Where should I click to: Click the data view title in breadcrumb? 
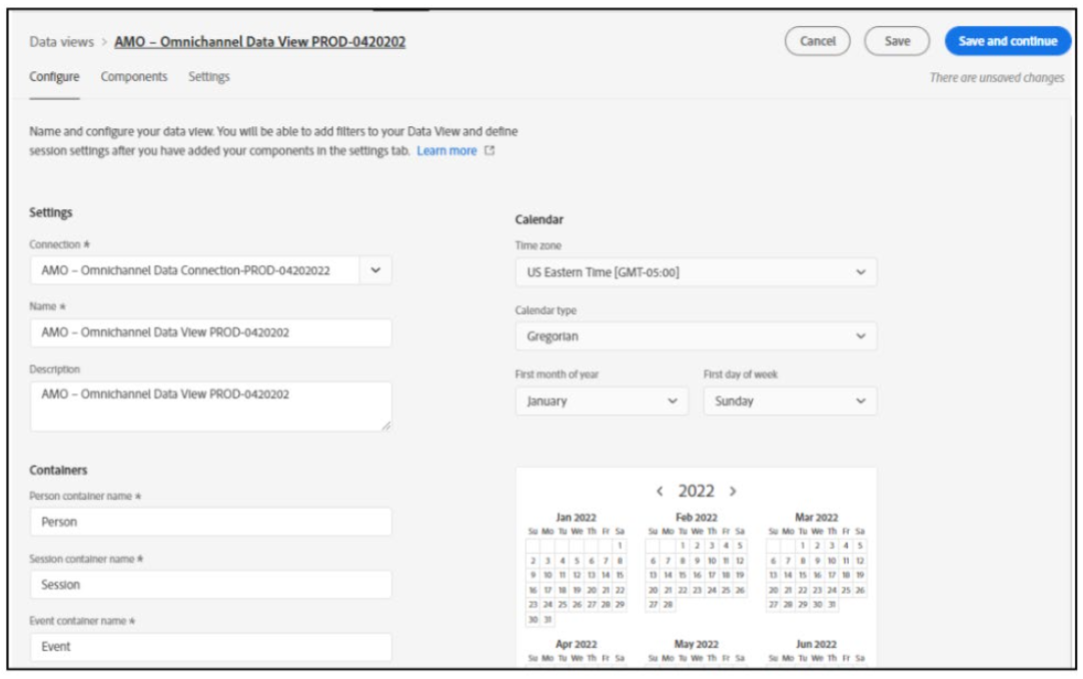pyautogui.click(x=260, y=42)
